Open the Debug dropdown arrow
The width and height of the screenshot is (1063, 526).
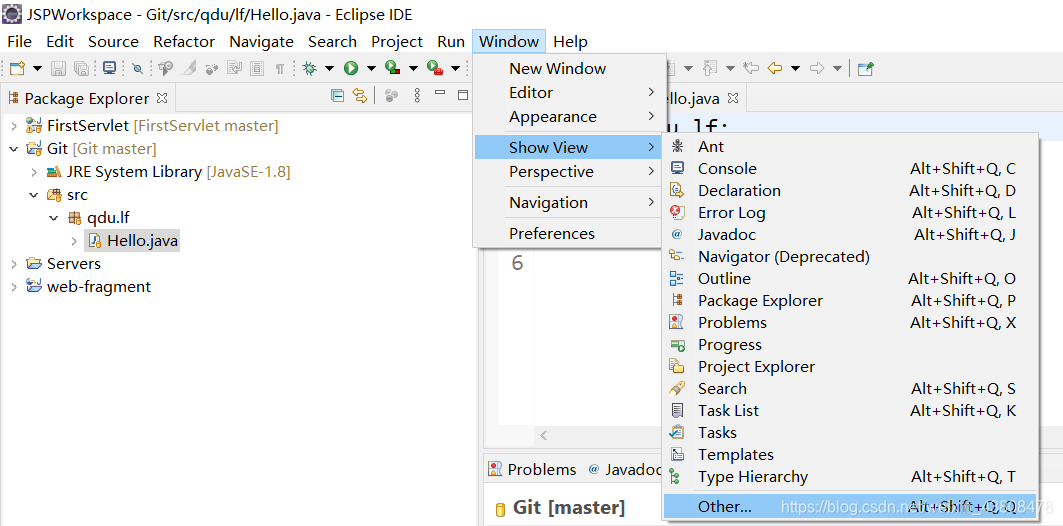click(329, 68)
